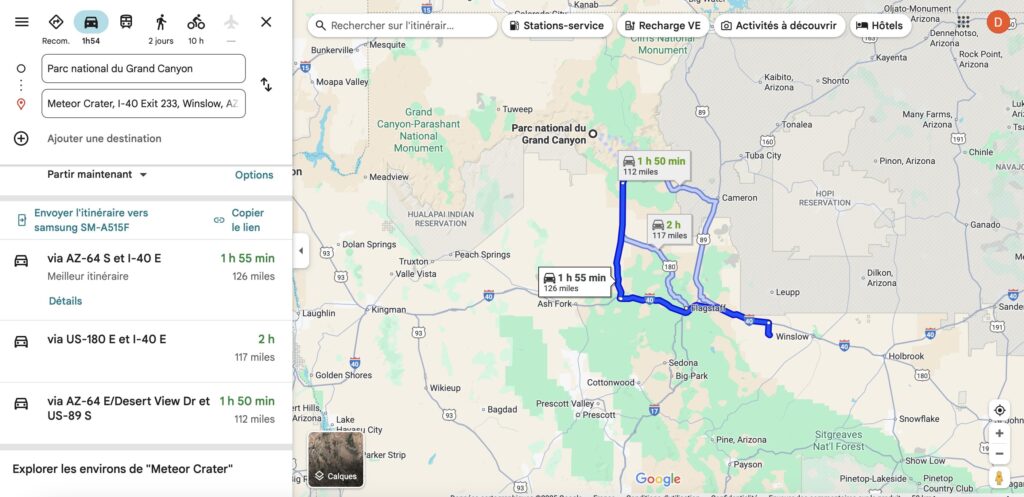Edit starting point Parc national du Grand Canyon
The height and width of the screenshot is (497, 1024).
(144, 69)
